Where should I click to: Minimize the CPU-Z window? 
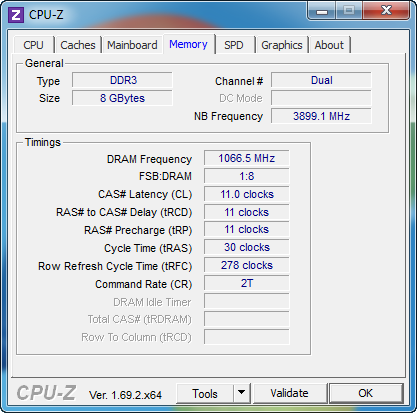pyautogui.click(x=322, y=11)
